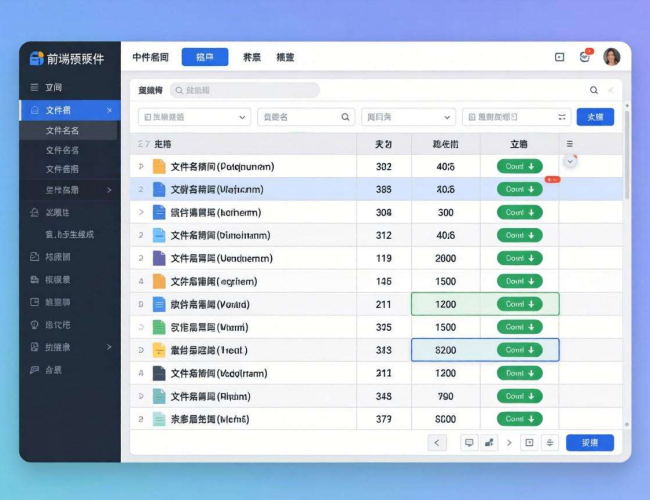Open the first filter dropdown in the filter row
Screen dimensions: 650x500
(194, 117)
